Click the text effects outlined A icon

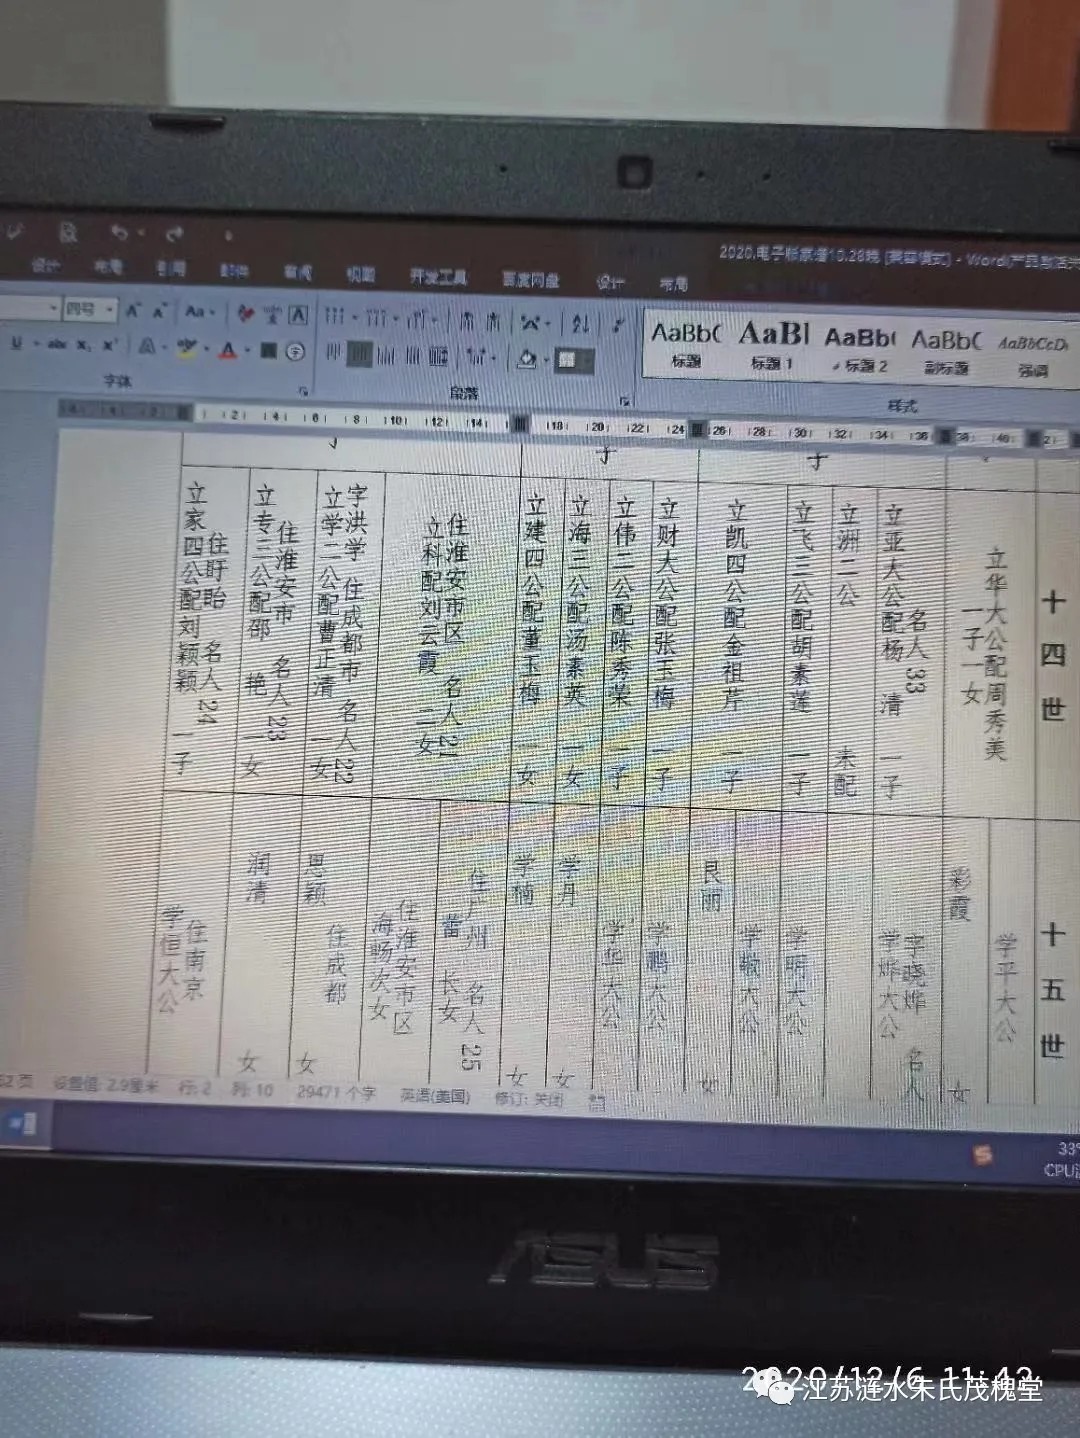[147, 346]
